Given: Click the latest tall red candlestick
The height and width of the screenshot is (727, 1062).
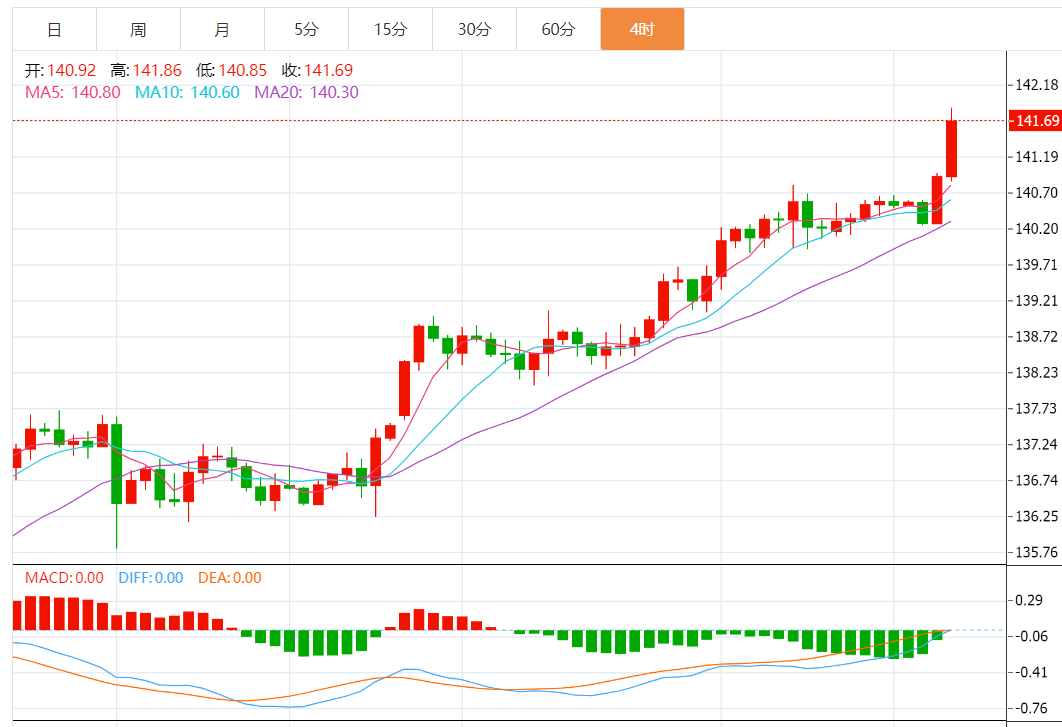Looking at the screenshot, I should 951,148.
